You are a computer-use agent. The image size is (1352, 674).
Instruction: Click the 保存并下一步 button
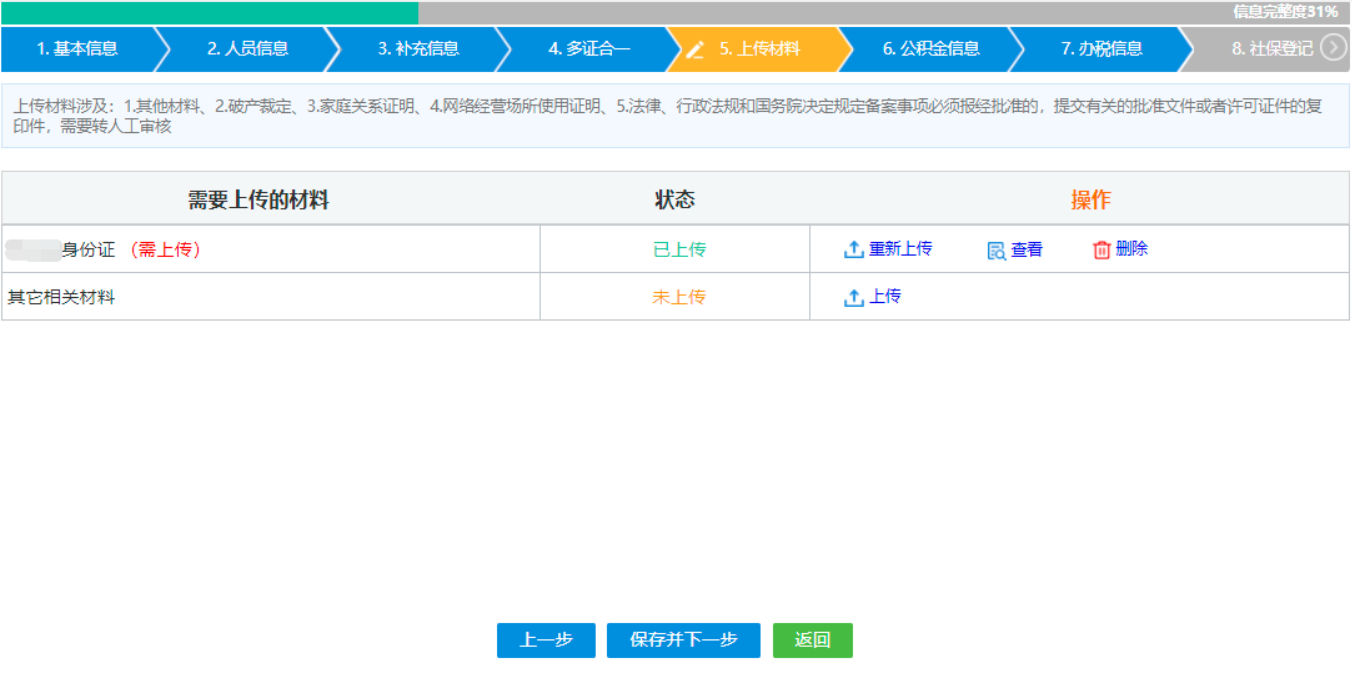coord(683,640)
